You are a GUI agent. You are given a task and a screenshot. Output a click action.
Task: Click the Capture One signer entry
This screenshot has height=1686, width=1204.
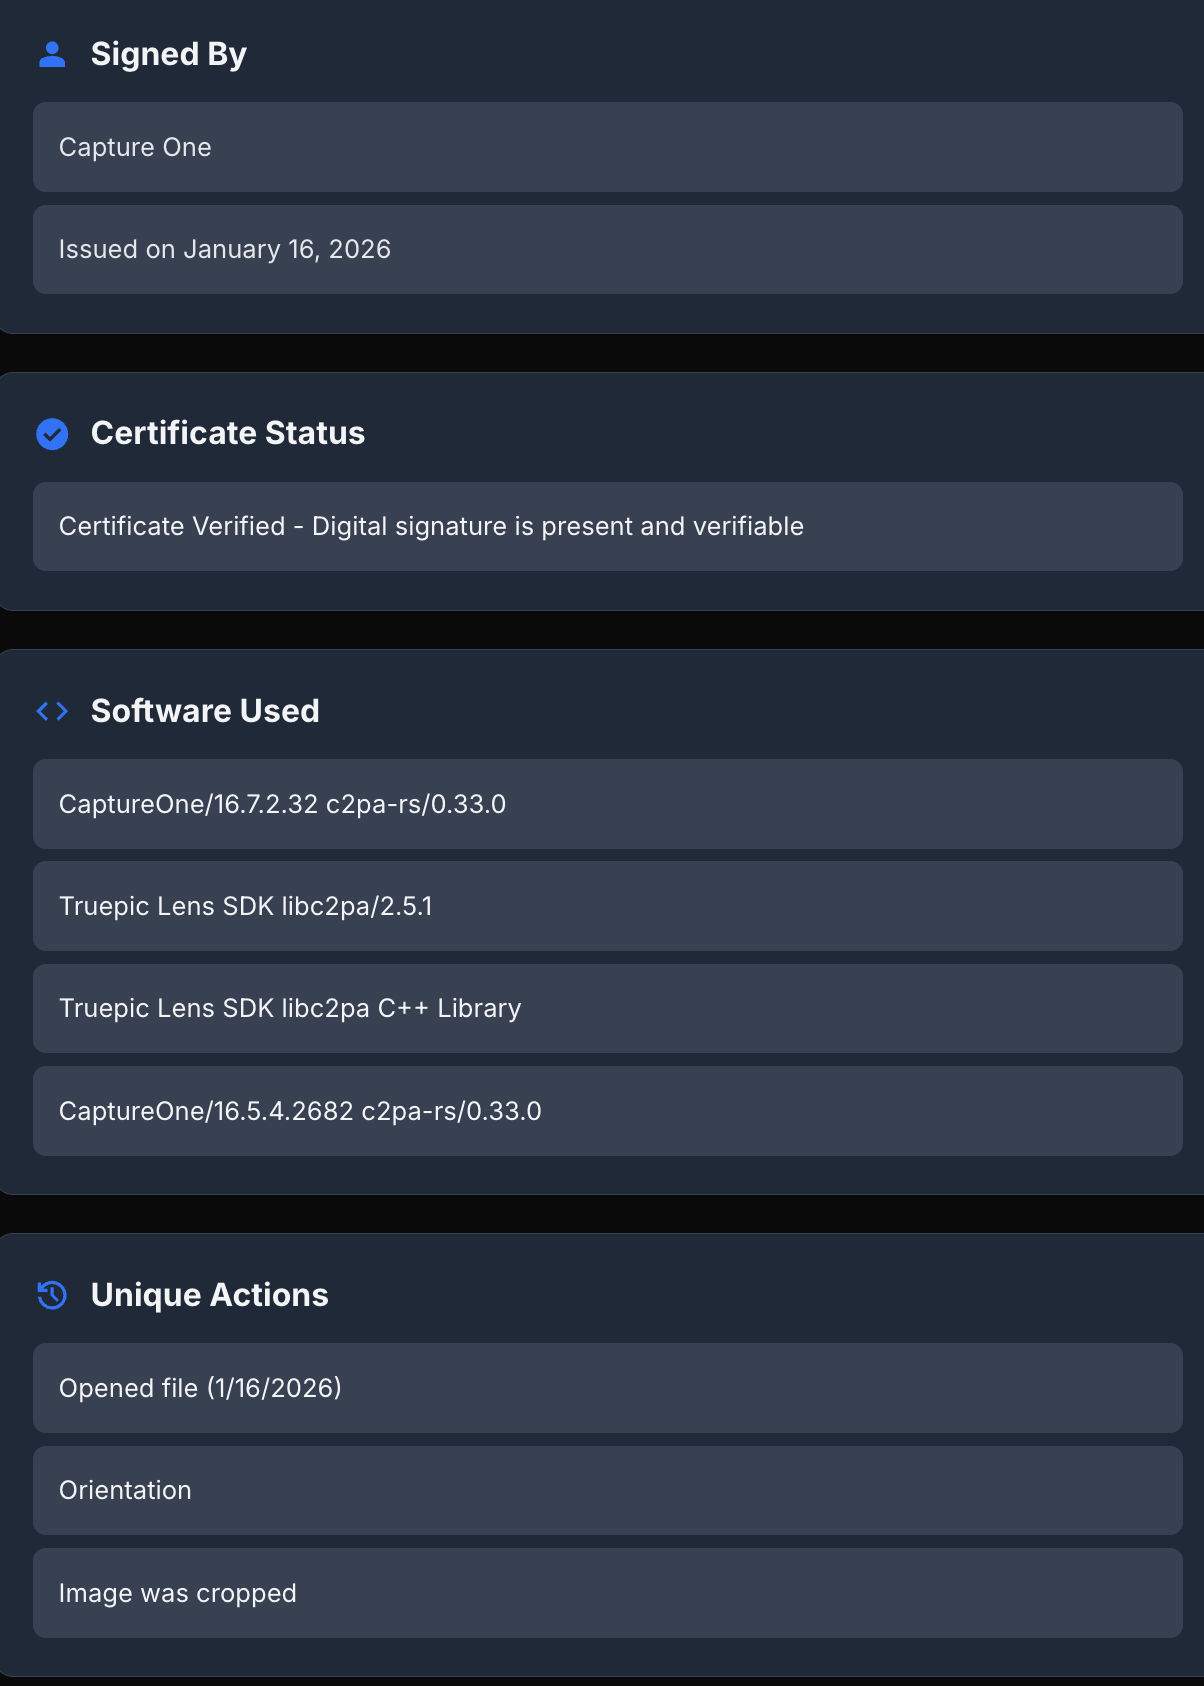135,147
